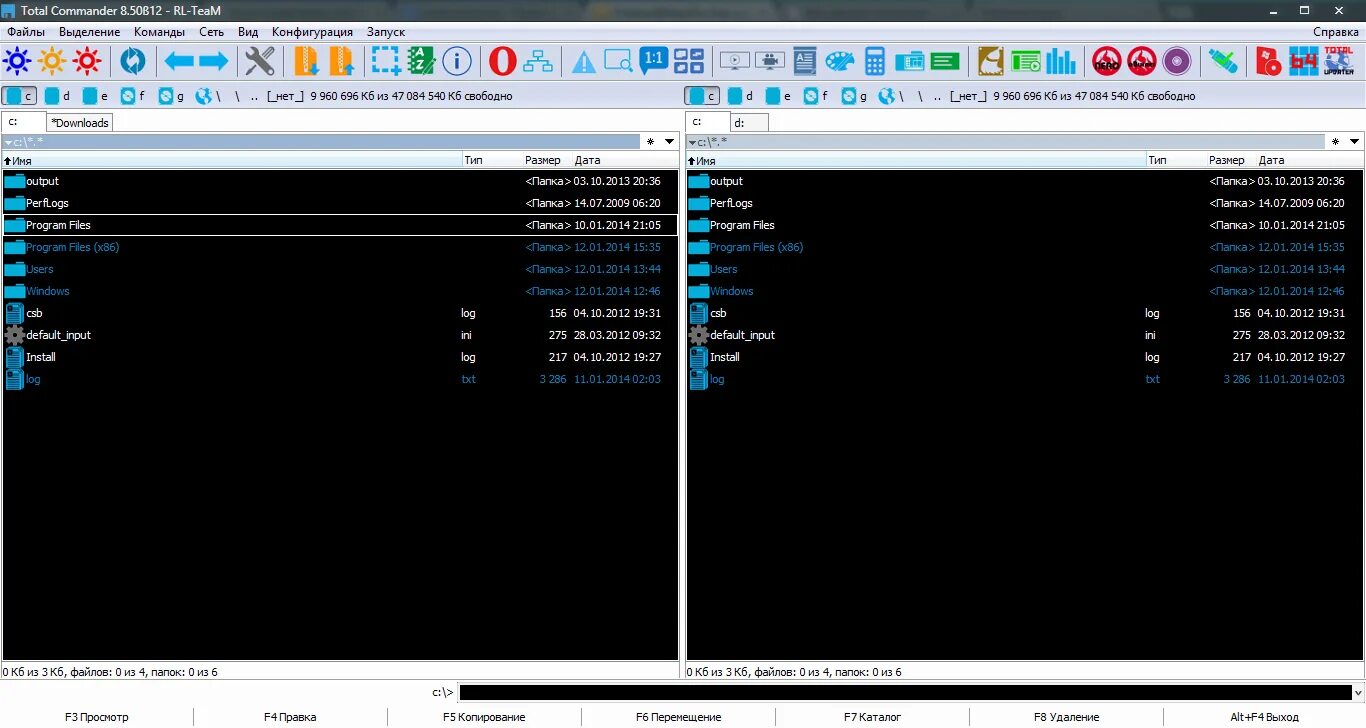The image size is (1366, 728).
Task: Switch left panel to drive e
Action: [95, 96]
